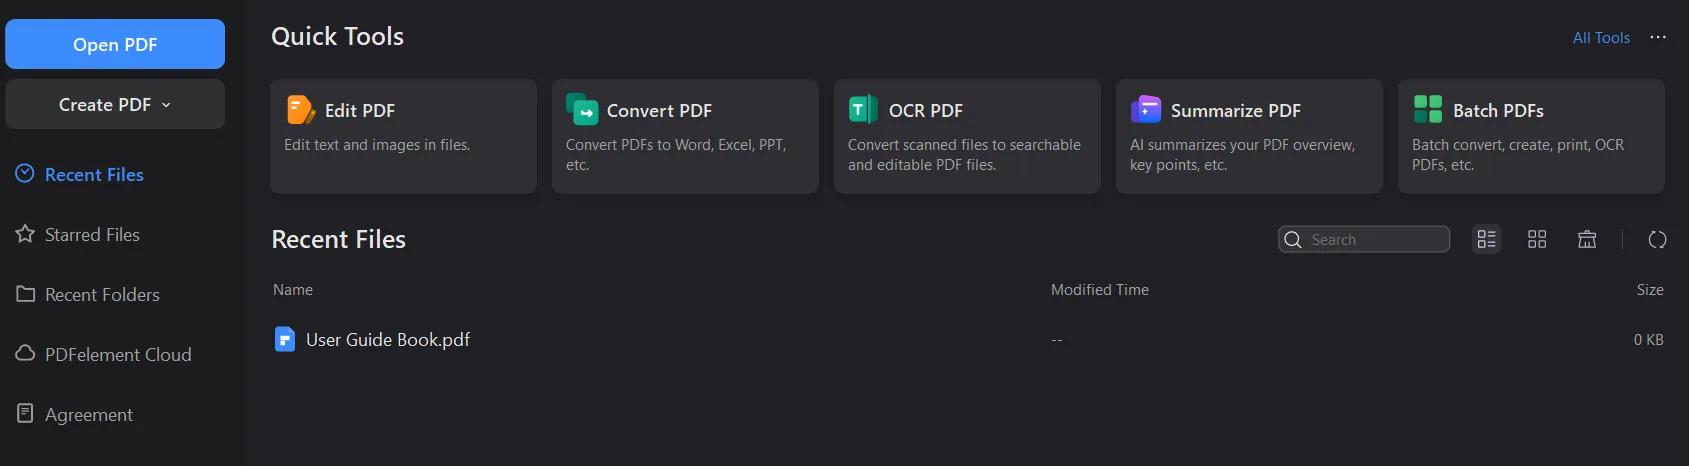
Task: Open Recent Folders in sidebar
Action: coord(102,295)
